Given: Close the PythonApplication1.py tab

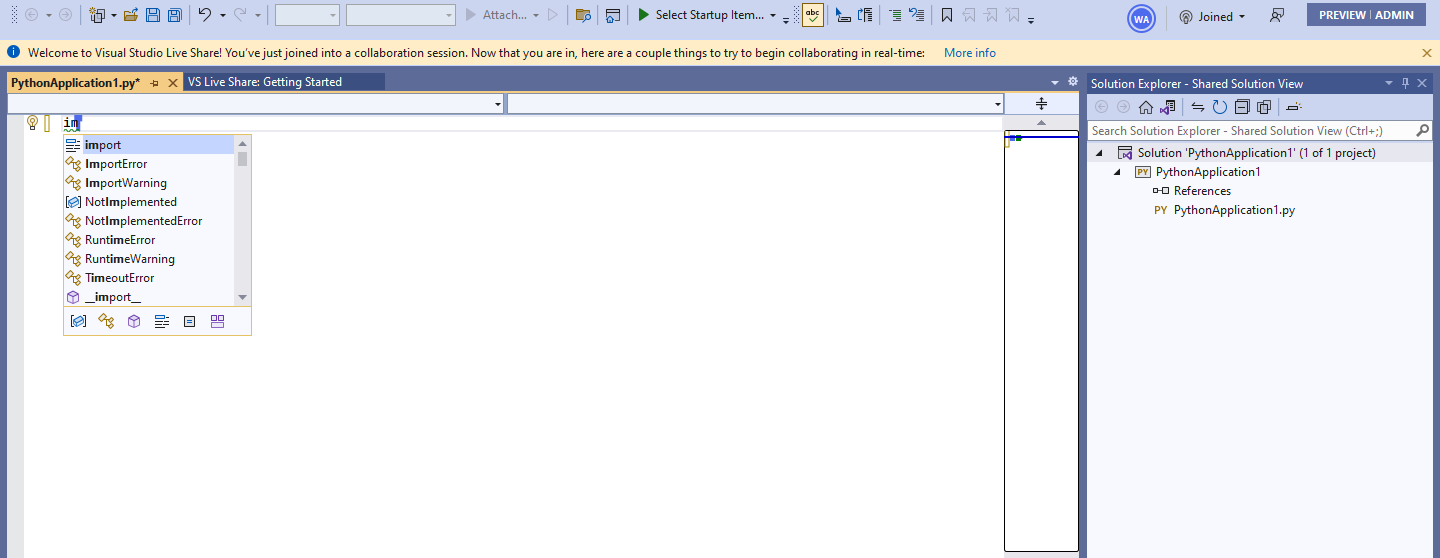Looking at the screenshot, I should tap(173, 83).
